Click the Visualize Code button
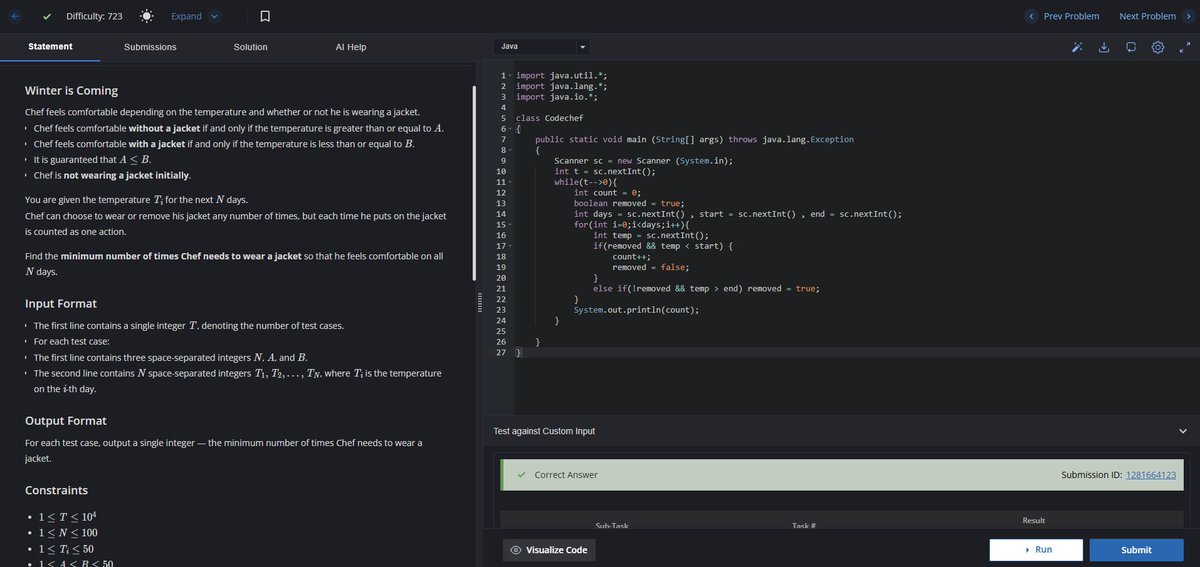Screen dimensions: 1200x567 548,550
